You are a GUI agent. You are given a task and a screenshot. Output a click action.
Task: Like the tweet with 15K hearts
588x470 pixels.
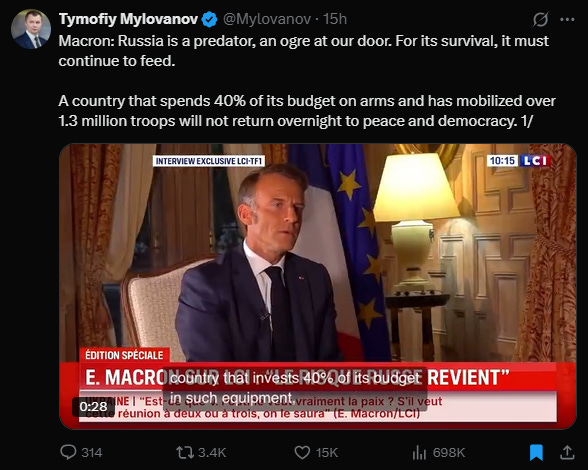pyautogui.click(x=316, y=452)
